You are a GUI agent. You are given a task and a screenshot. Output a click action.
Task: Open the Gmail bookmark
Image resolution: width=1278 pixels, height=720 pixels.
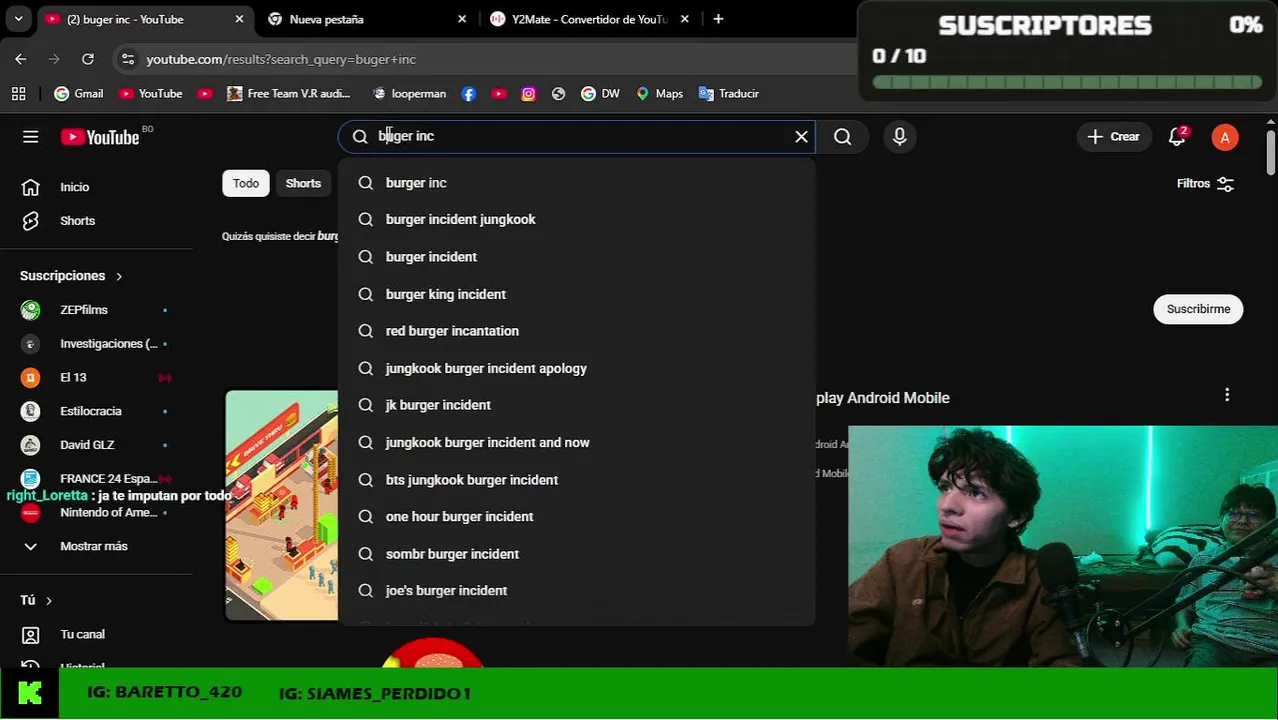(79, 94)
